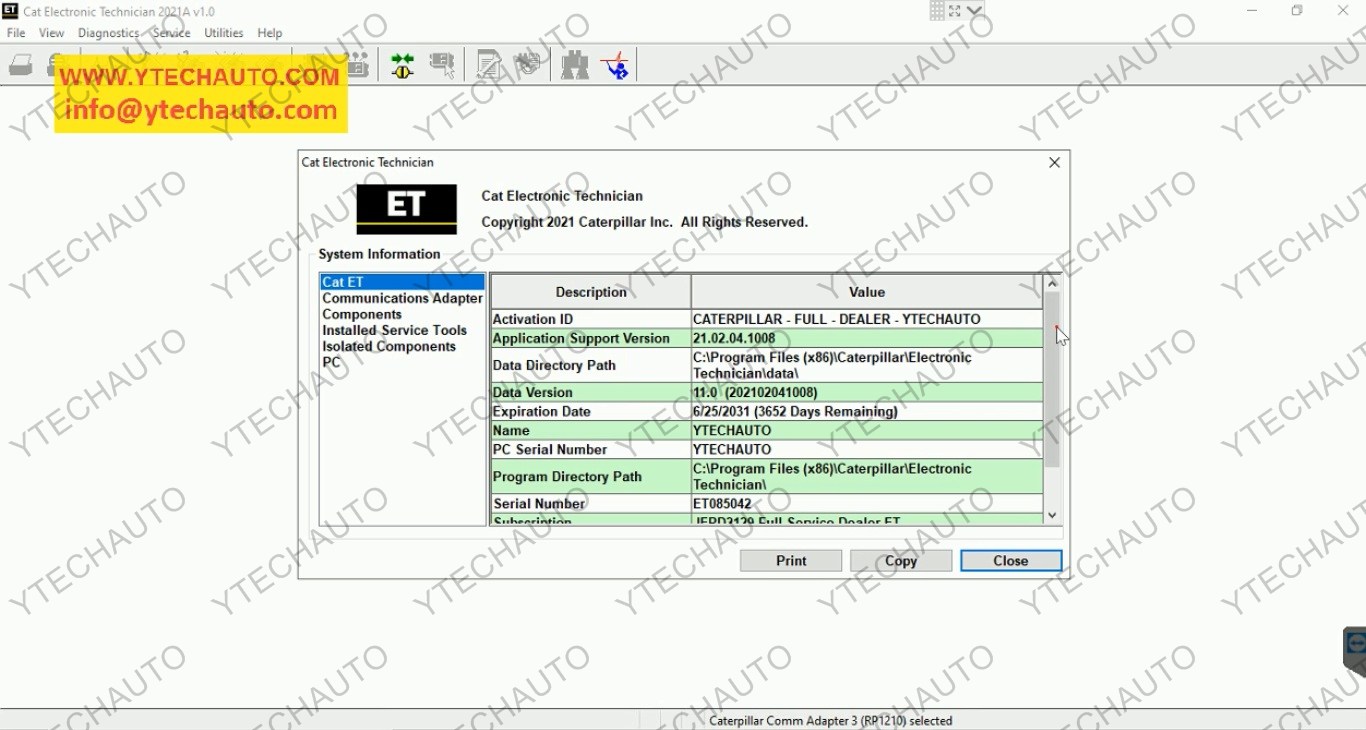Image resolution: width=1366 pixels, height=730 pixels.
Task: Close the Cat Electronic Technician dialog with X
Action: pos(1054,162)
